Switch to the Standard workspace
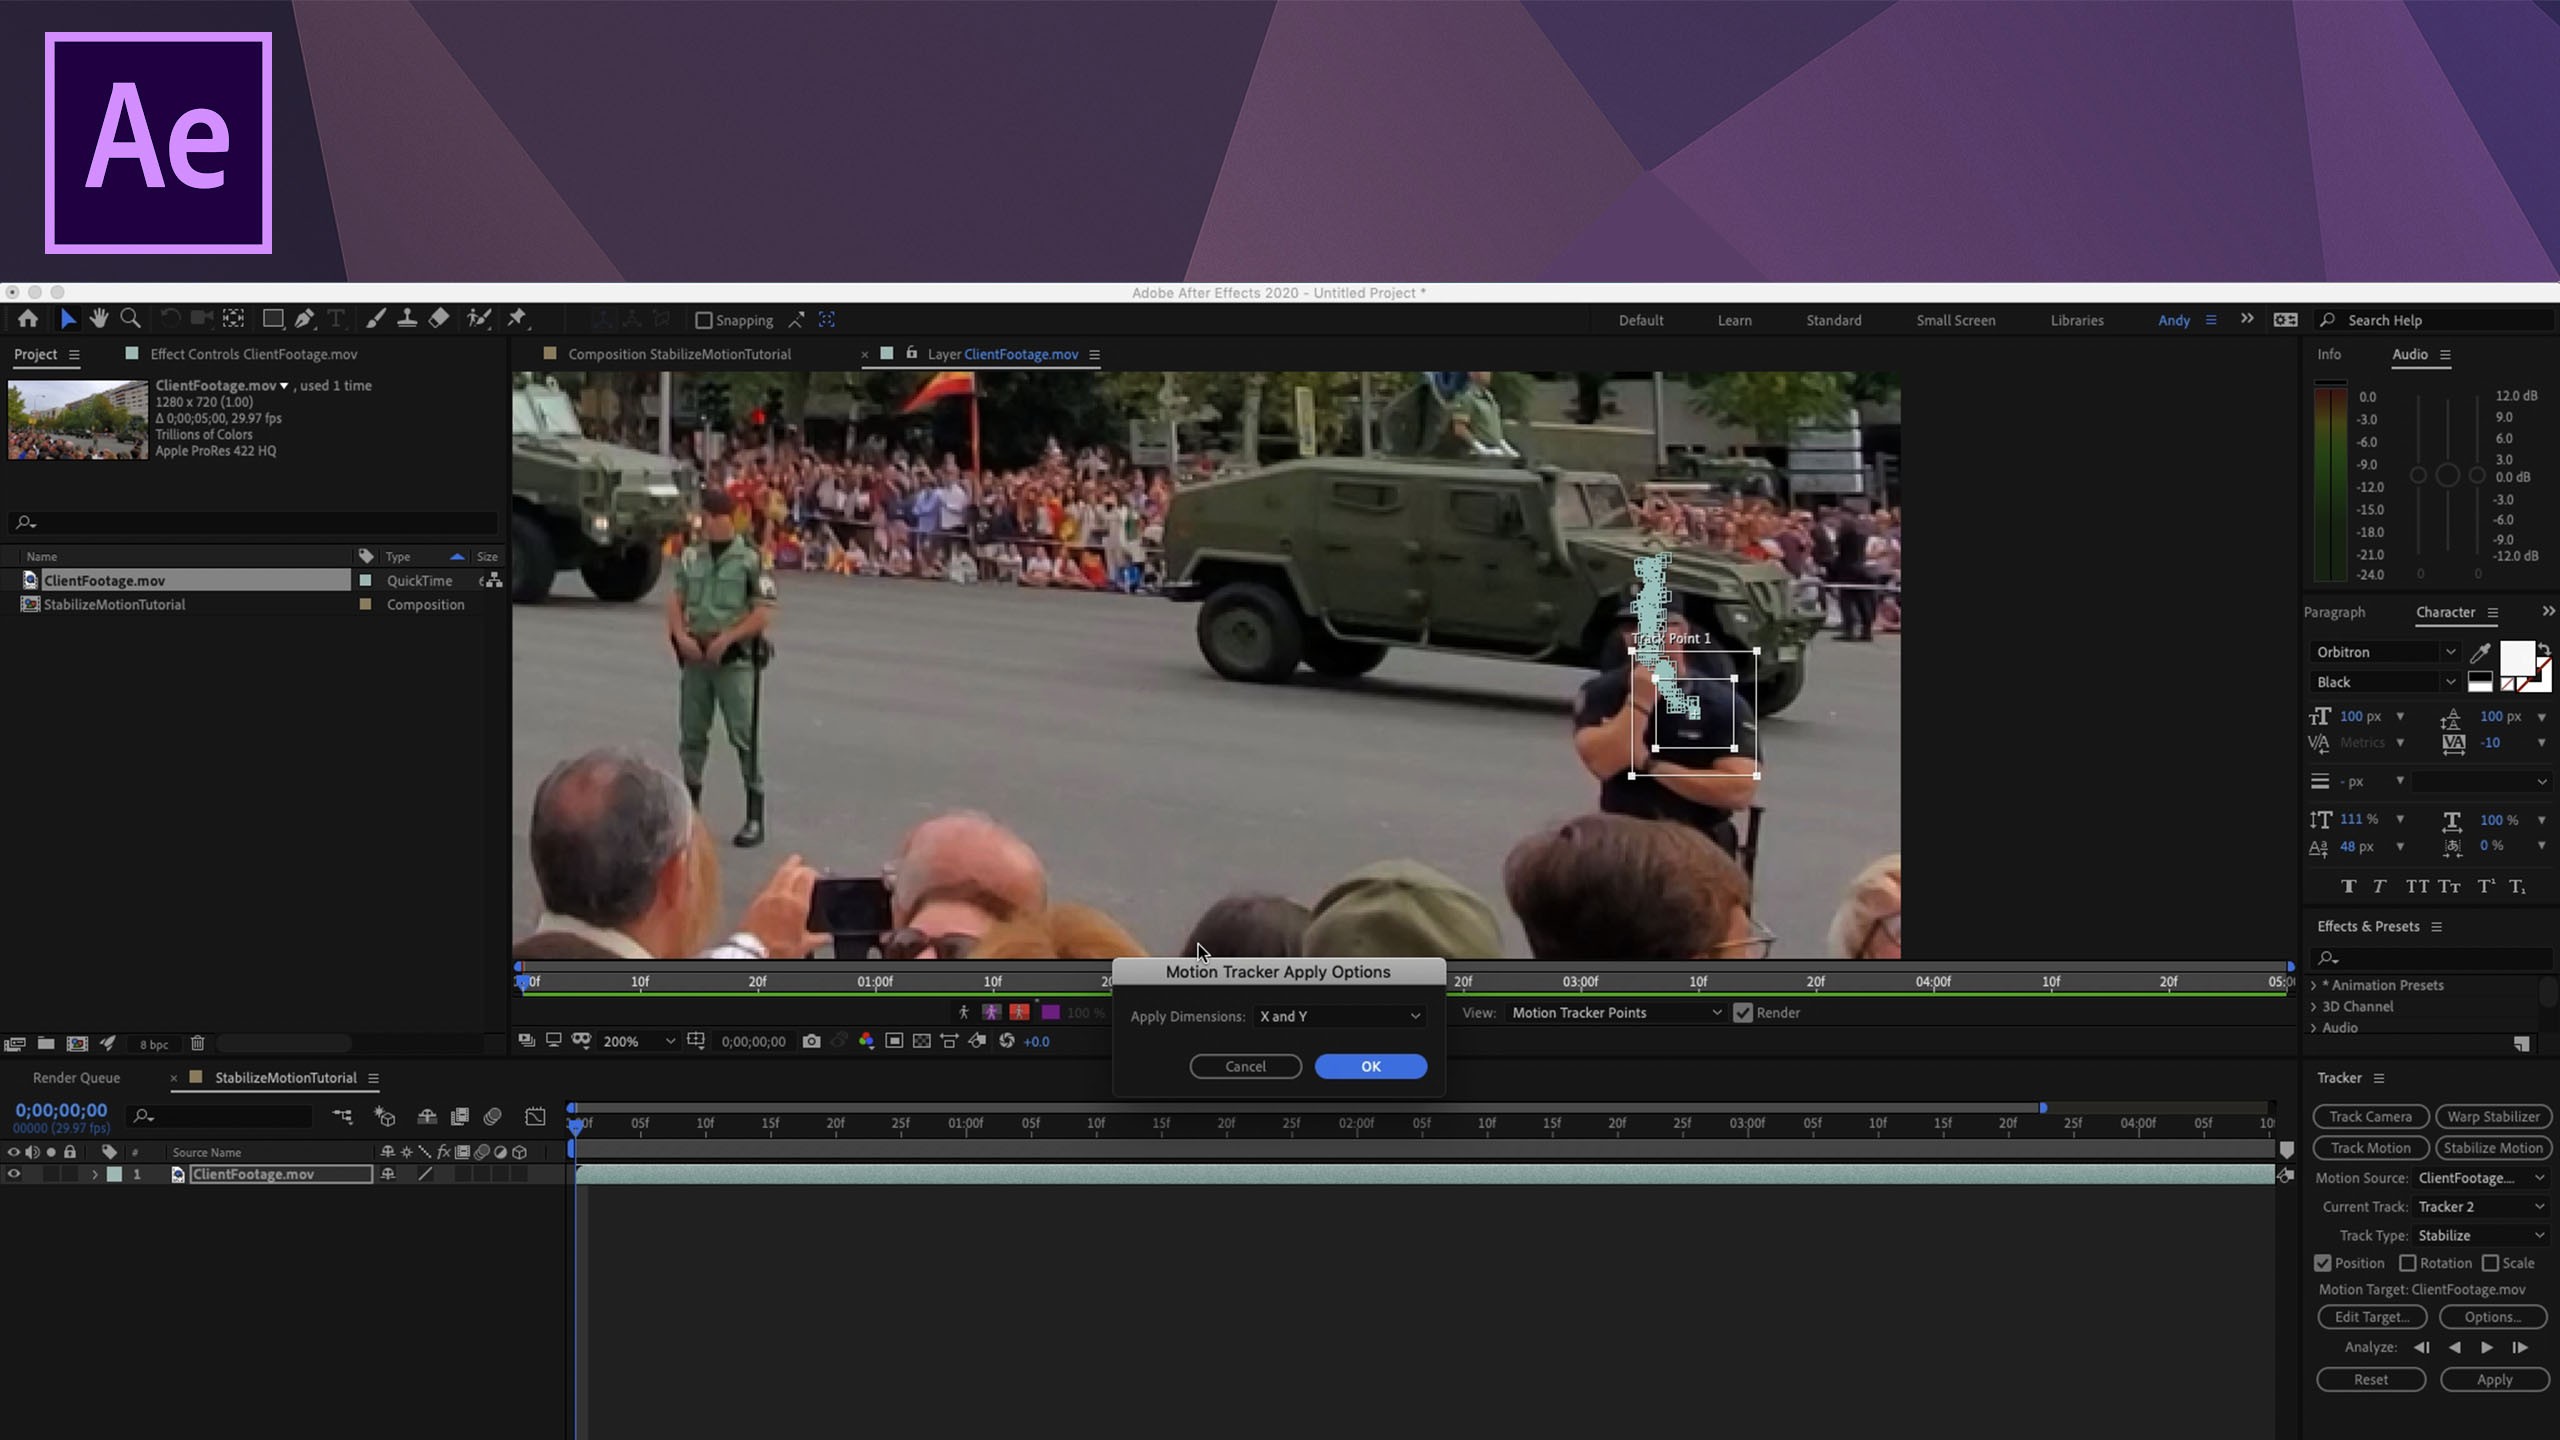The width and height of the screenshot is (2560, 1440). (x=1833, y=320)
